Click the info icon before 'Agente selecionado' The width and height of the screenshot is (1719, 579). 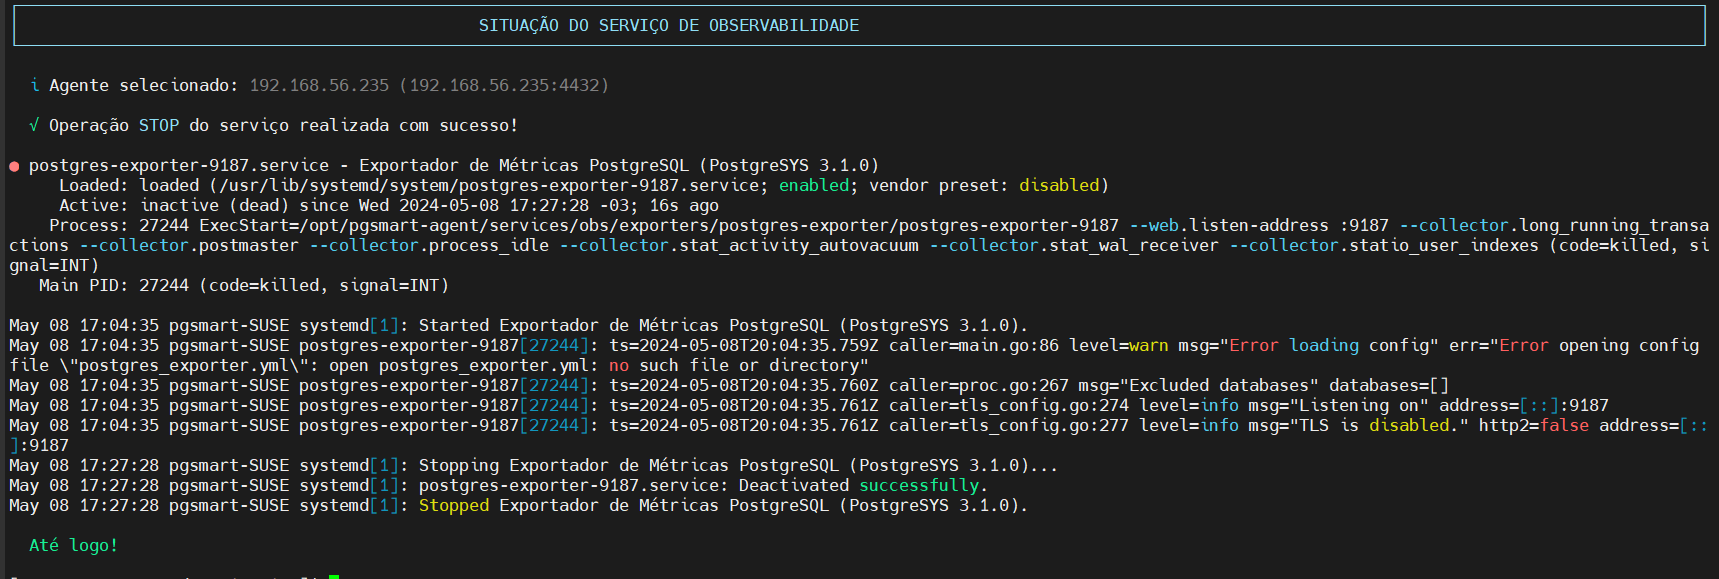35,85
